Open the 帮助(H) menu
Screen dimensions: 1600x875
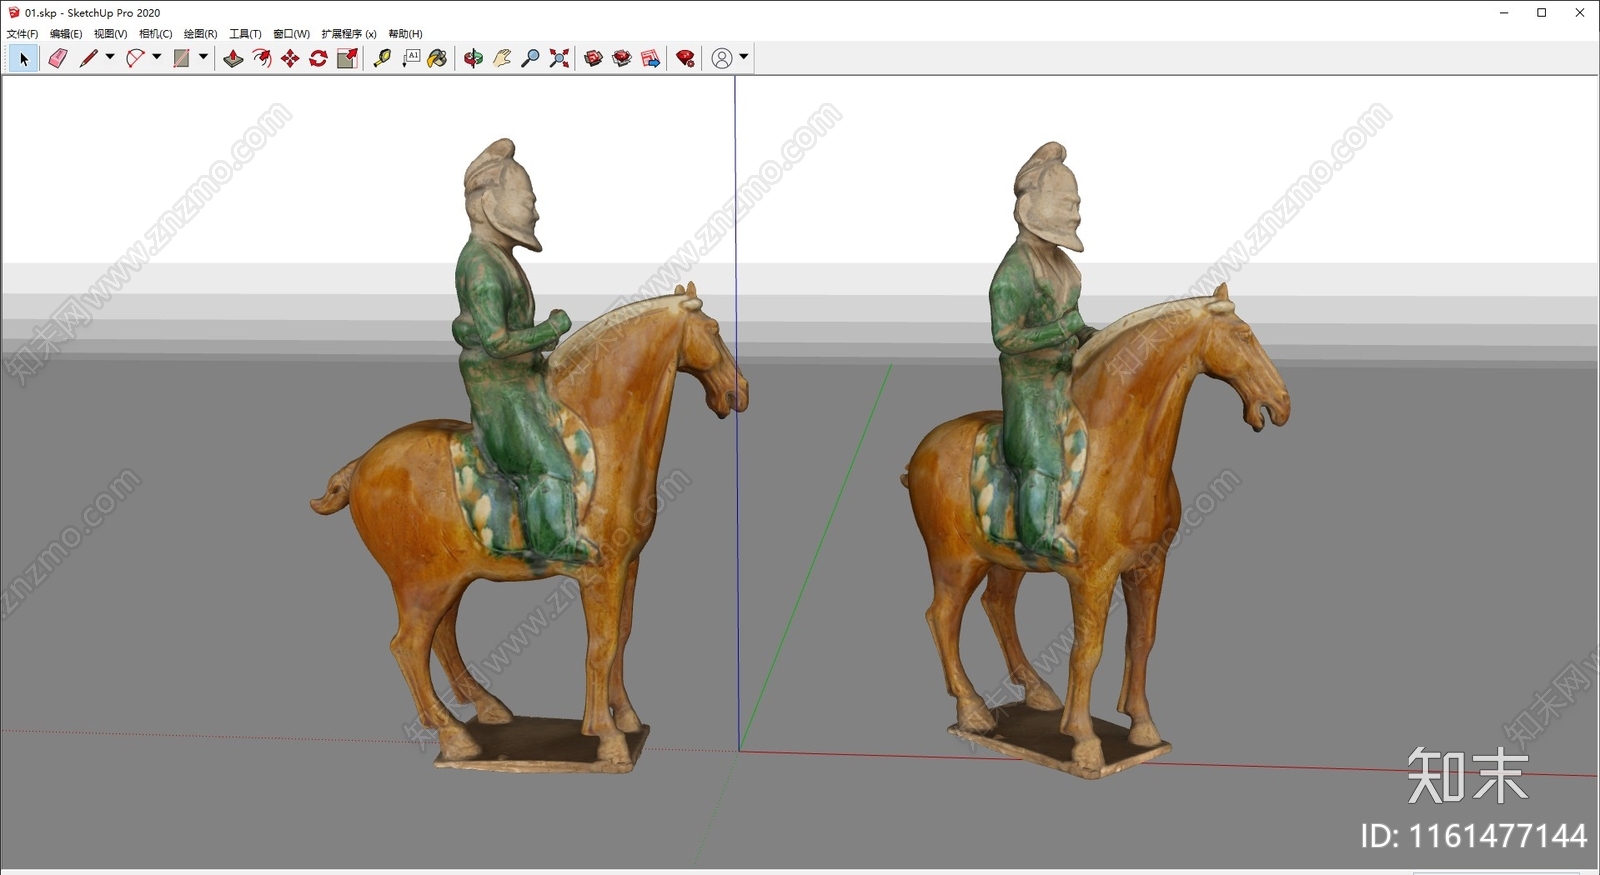(x=405, y=34)
